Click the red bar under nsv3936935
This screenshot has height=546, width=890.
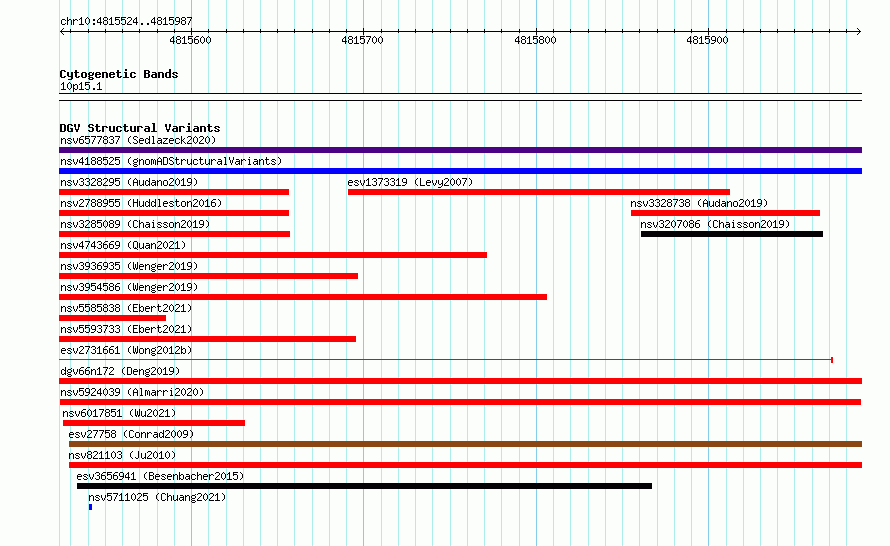click(208, 276)
